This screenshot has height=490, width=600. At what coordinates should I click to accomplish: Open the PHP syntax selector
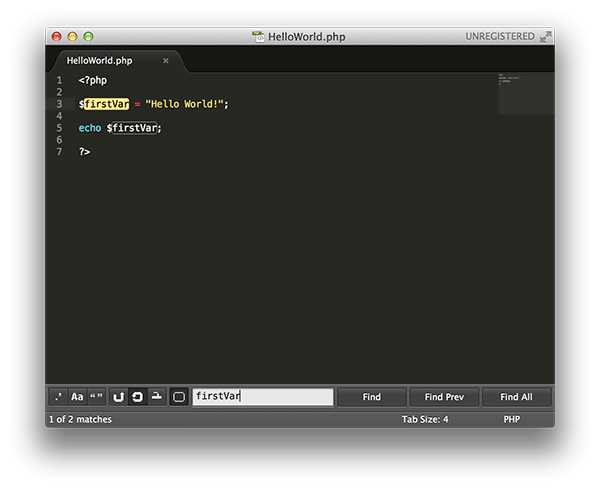click(x=511, y=420)
